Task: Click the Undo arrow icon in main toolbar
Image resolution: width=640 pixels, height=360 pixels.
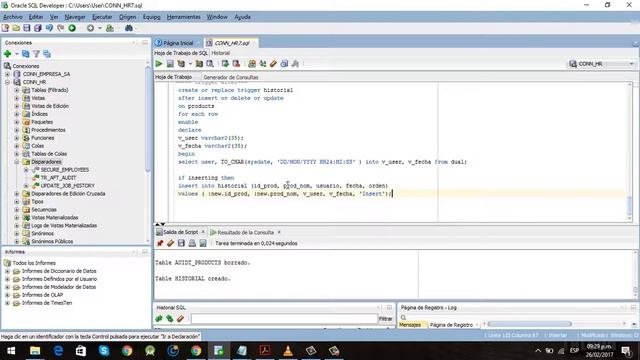Action: tap(49, 28)
